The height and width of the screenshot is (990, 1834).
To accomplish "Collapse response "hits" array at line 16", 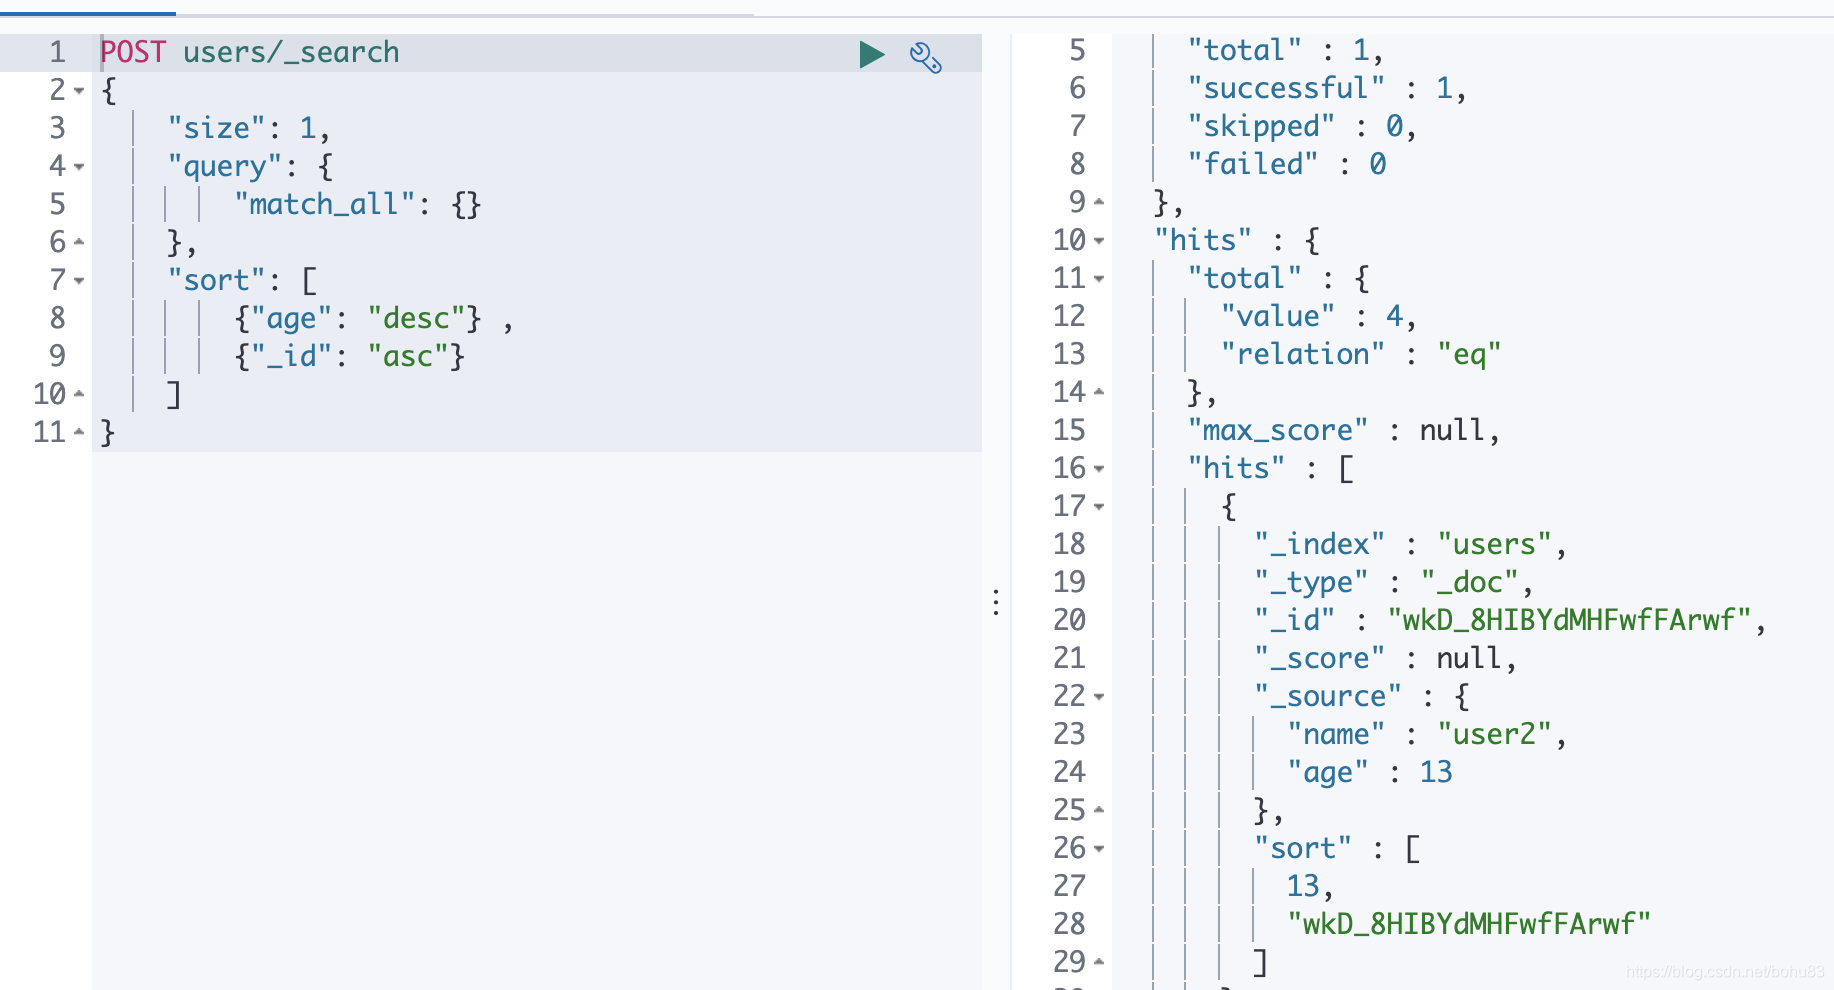I will tap(1099, 469).
